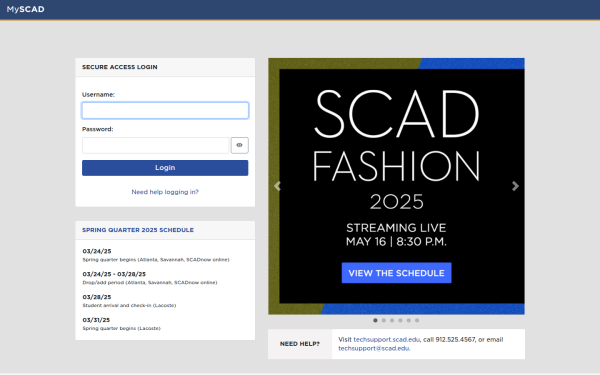600x375 pixels.
Task: Click the 'SPRING QUARTER 2025 SCHEDULE' heading
Action: click(x=138, y=230)
